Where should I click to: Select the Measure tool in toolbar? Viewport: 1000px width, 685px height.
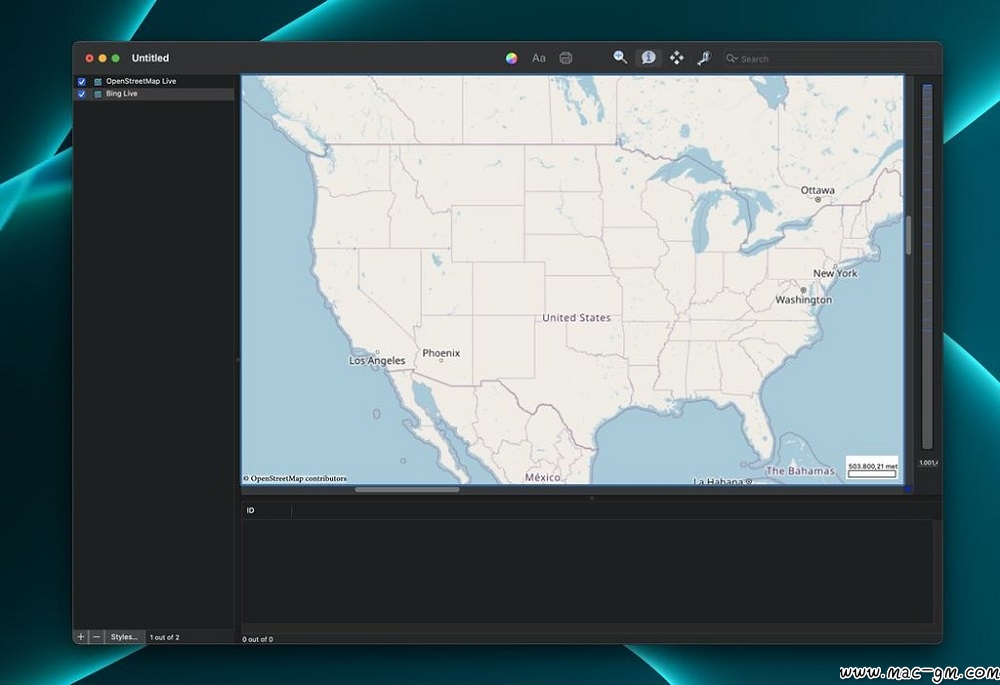[704, 58]
